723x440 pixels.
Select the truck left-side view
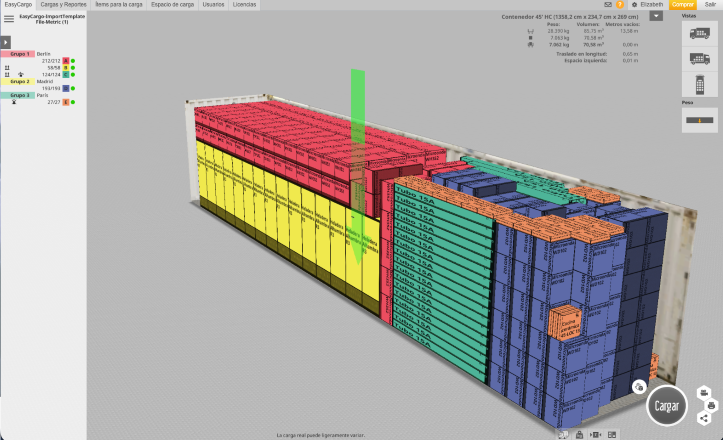coord(699,33)
